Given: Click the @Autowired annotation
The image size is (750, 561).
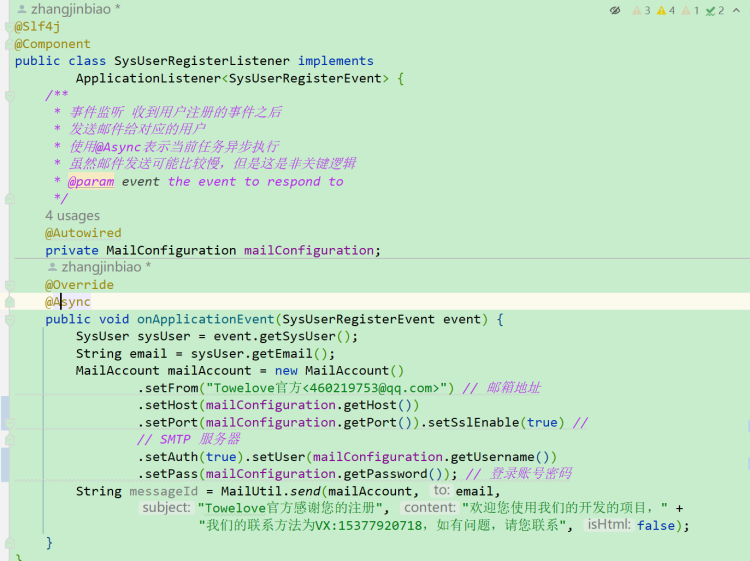Looking at the screenshot, I should pos(83,233).
